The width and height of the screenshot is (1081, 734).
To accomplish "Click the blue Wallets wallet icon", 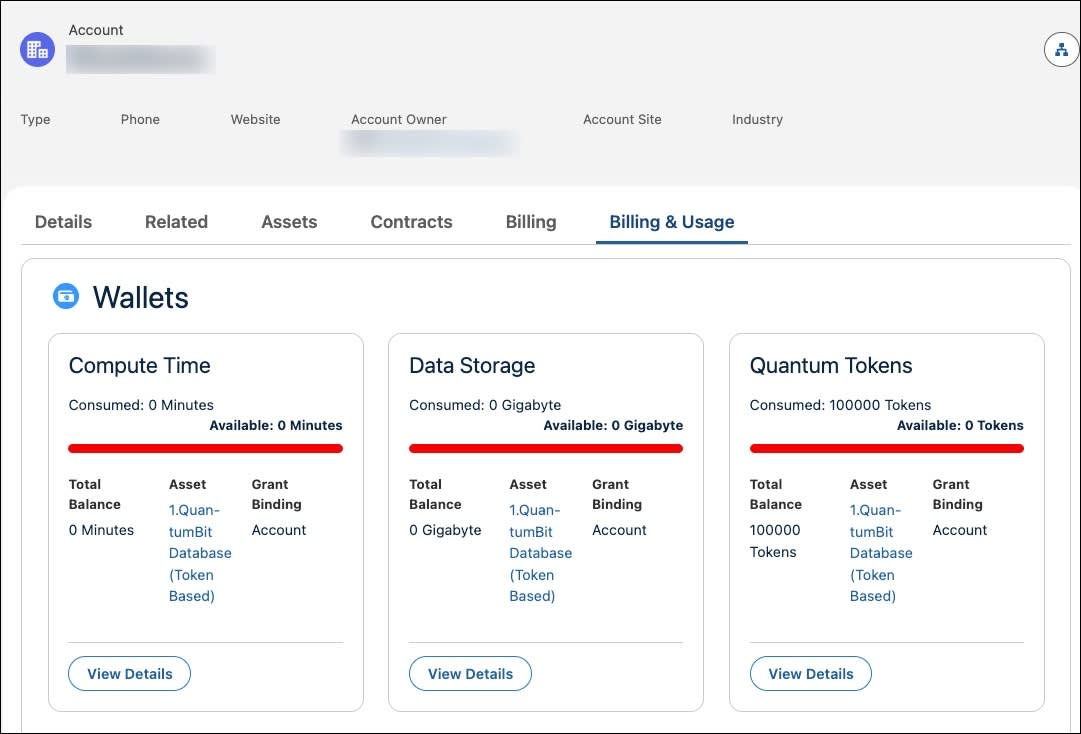I will (x=65, y=295).
